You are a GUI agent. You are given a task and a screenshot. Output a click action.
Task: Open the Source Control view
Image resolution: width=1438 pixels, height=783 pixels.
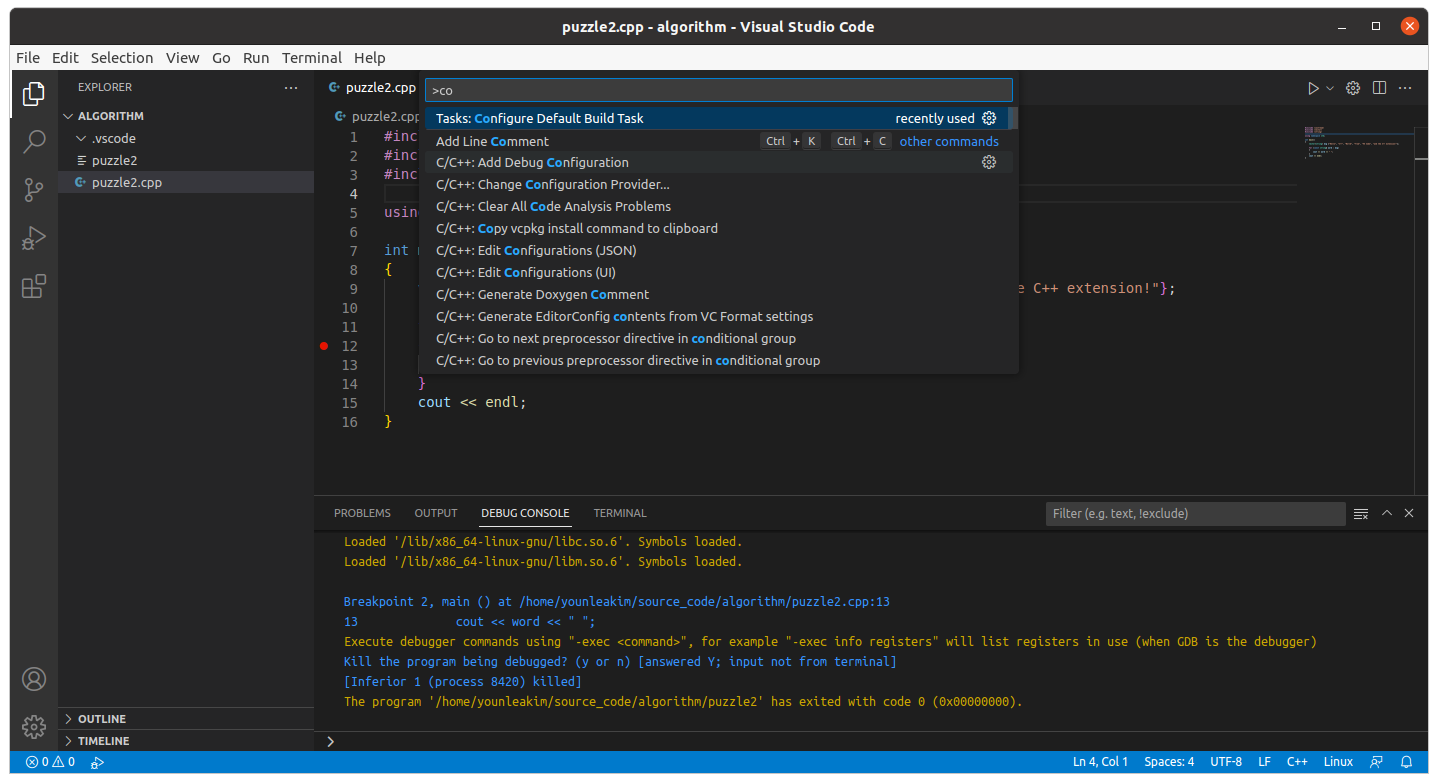pos(34,190)
